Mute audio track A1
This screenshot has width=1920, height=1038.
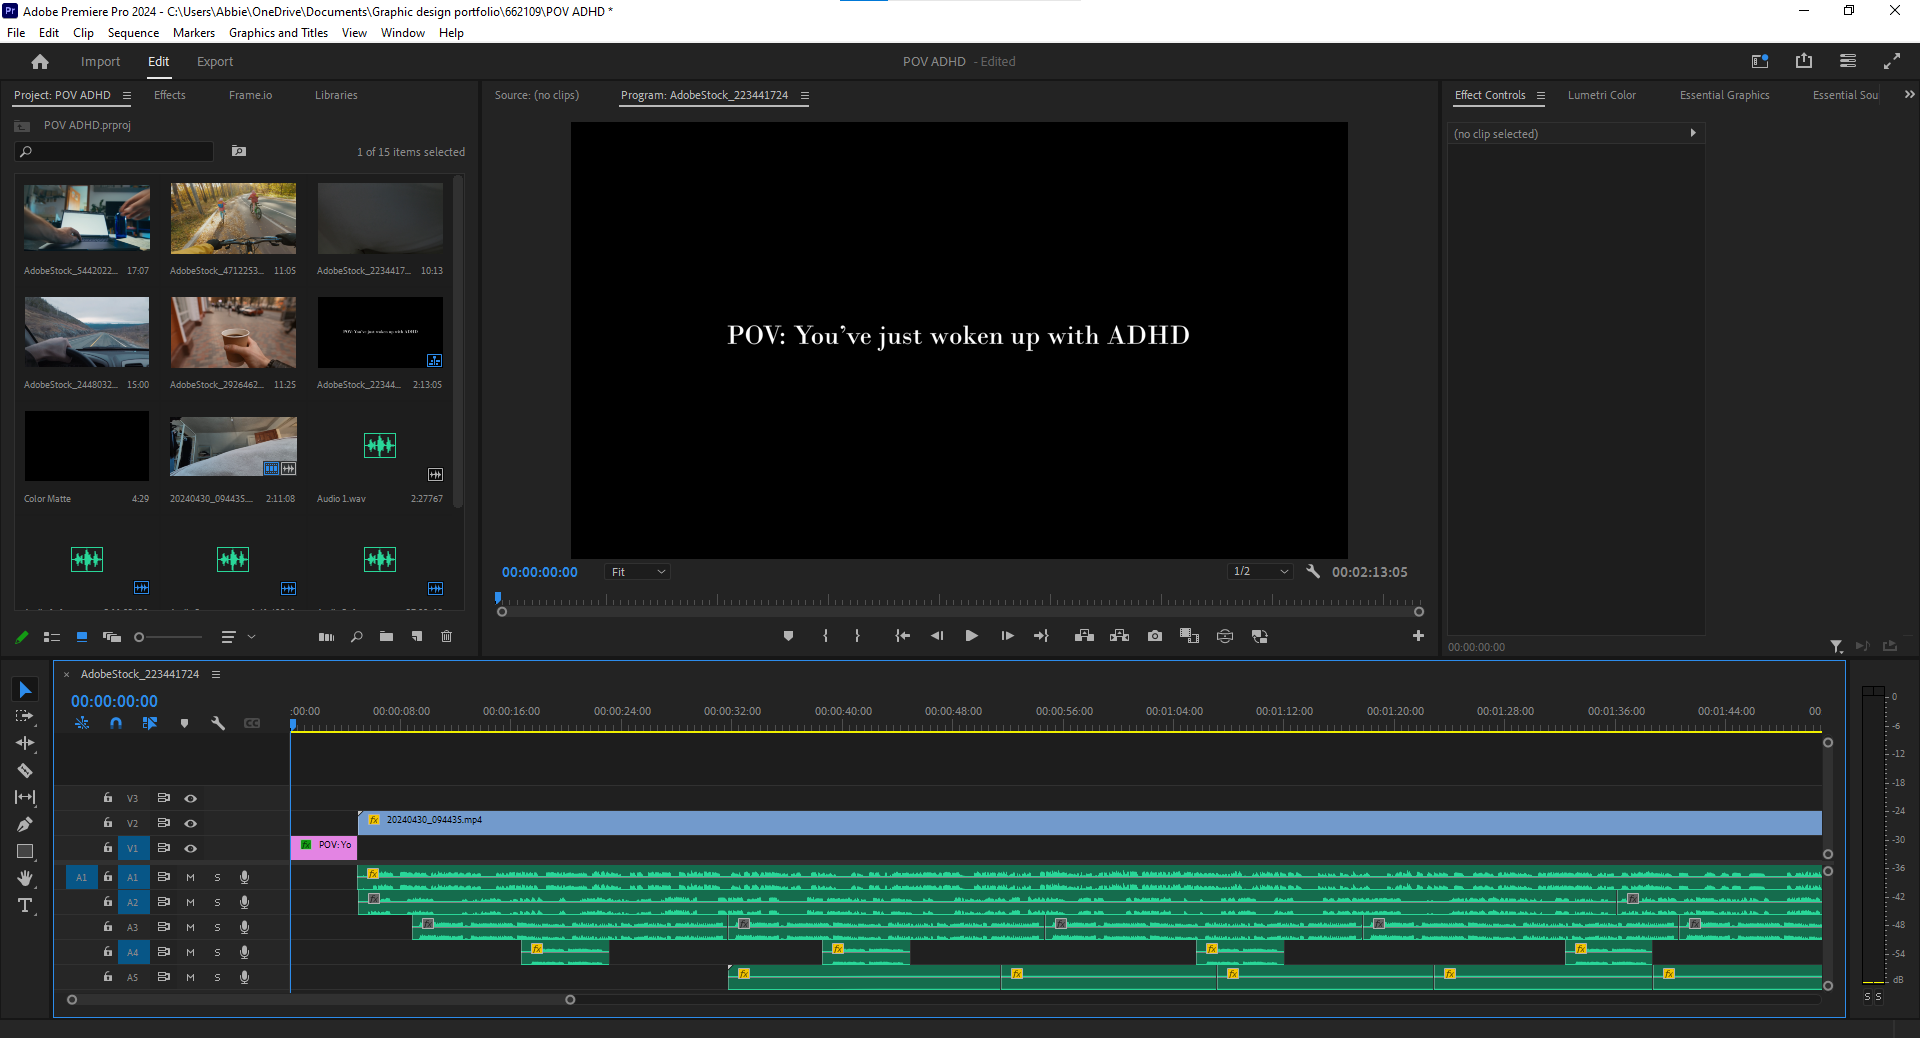(190, 878)
